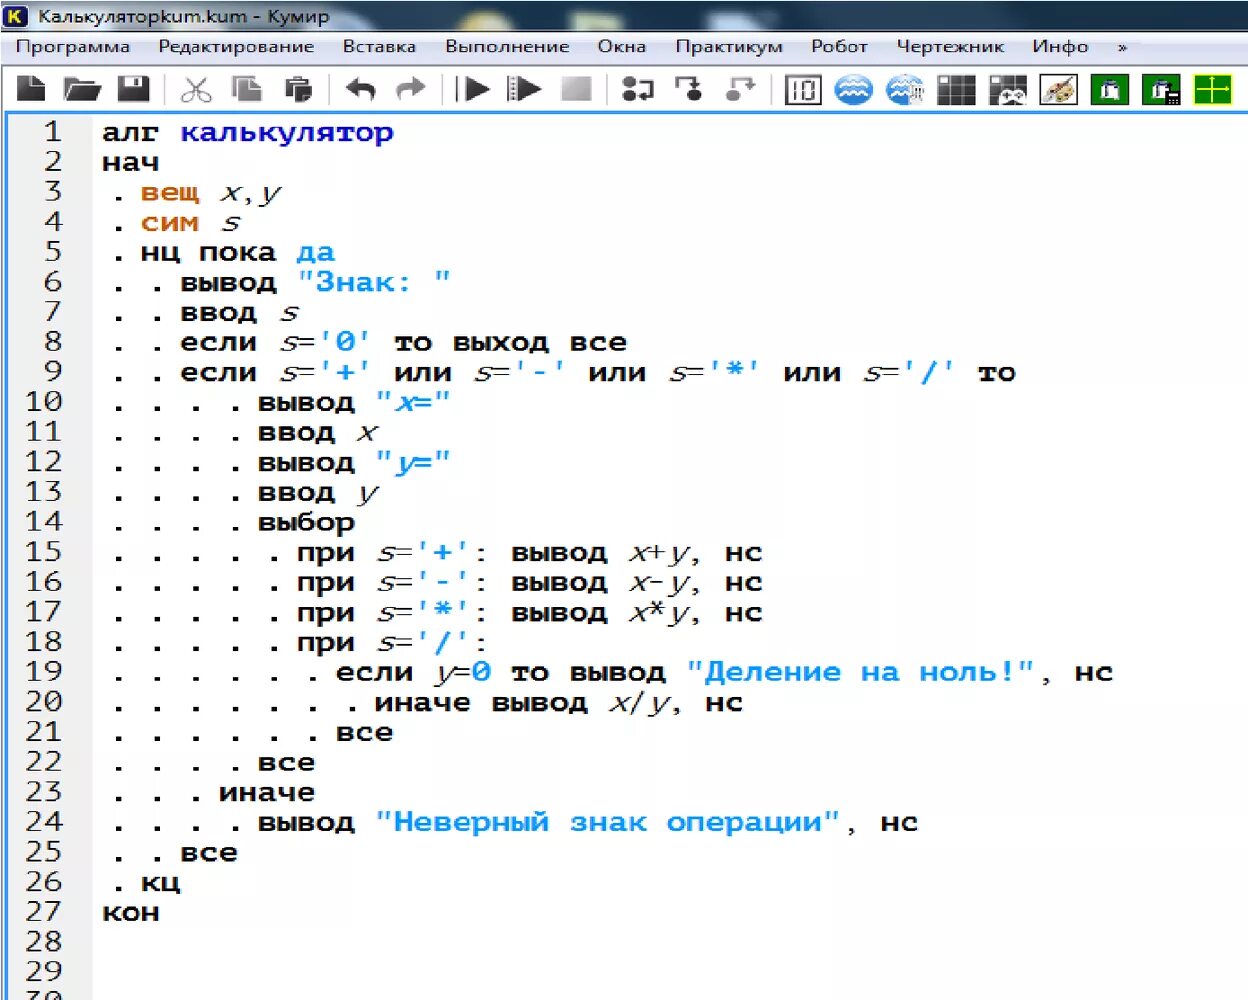This screenshot has height=1000, width=1248.
Task: Click keyword вещ on line 3
Action: 170,193
